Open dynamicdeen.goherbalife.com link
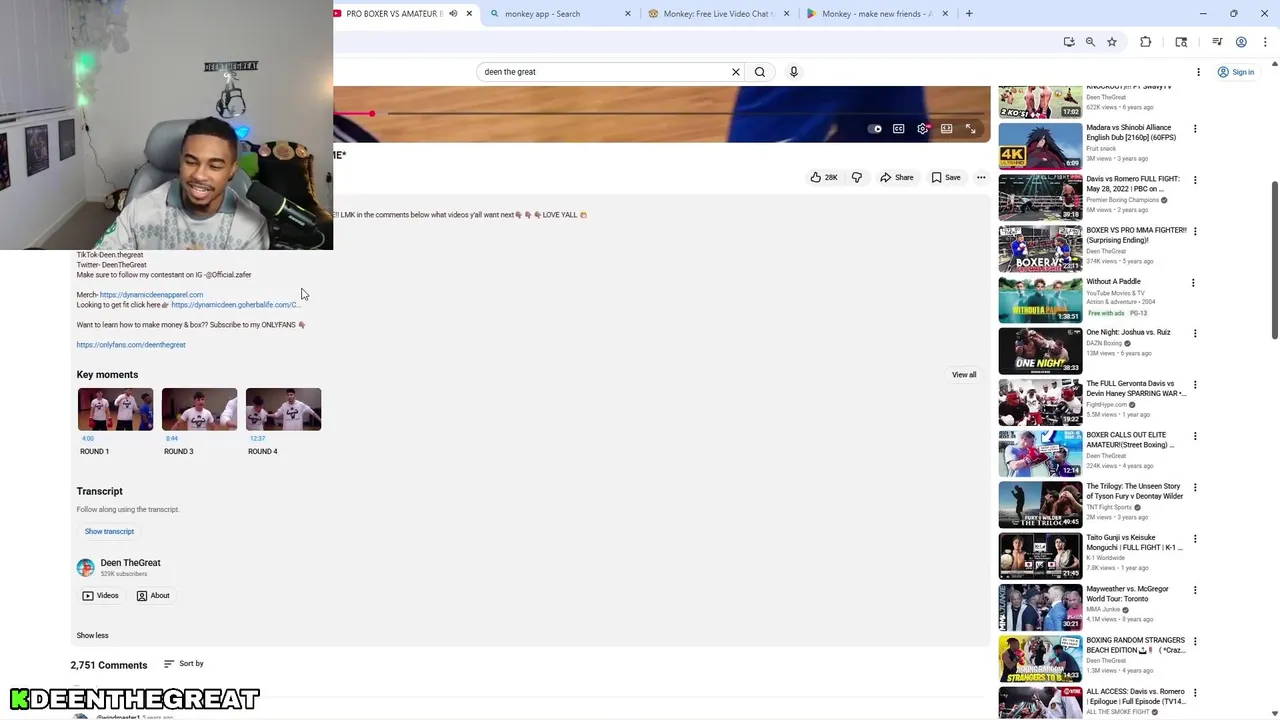Viewport: 1280px width, 720px height. (x=235, y=305)
